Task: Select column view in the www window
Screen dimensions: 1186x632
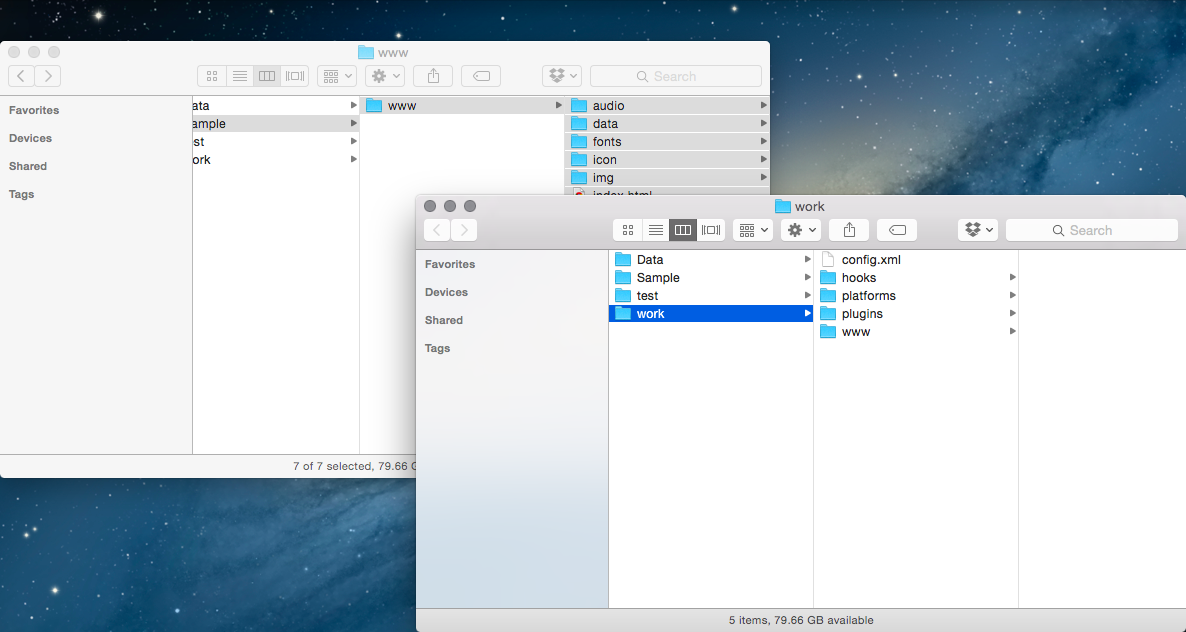Action: (x=267, y=76)
